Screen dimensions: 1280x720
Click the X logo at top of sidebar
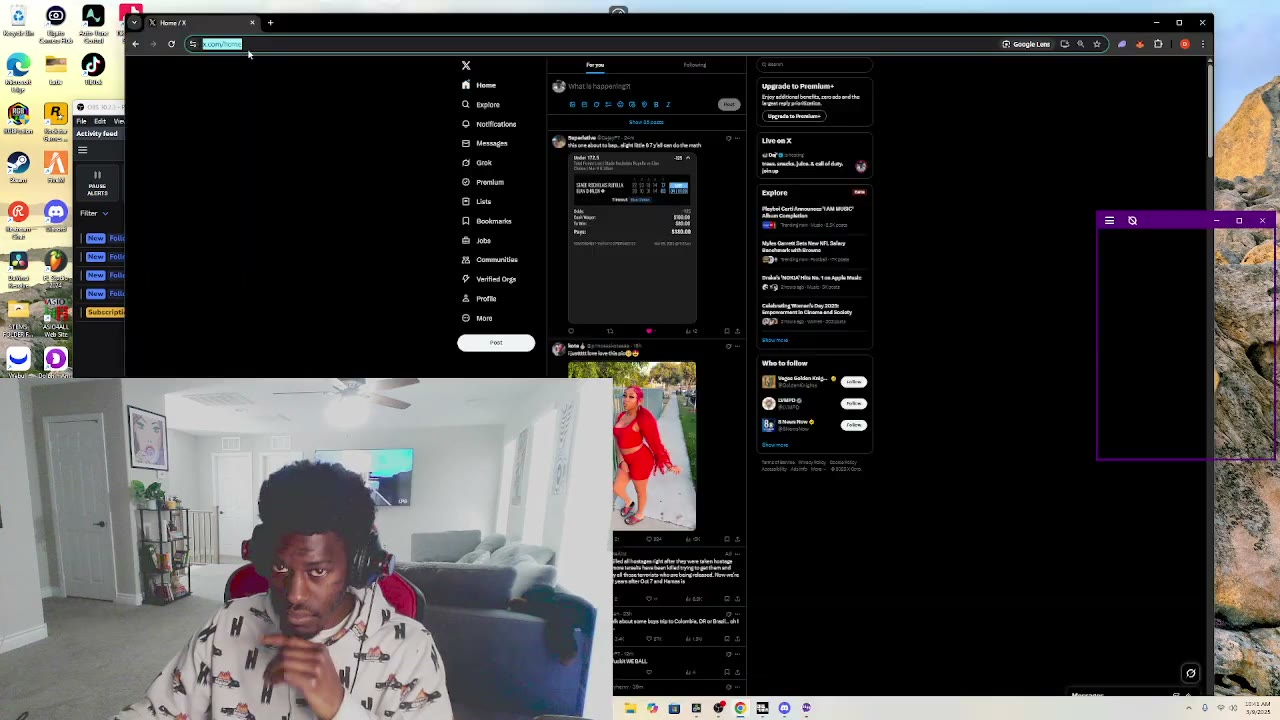[466, 65]
